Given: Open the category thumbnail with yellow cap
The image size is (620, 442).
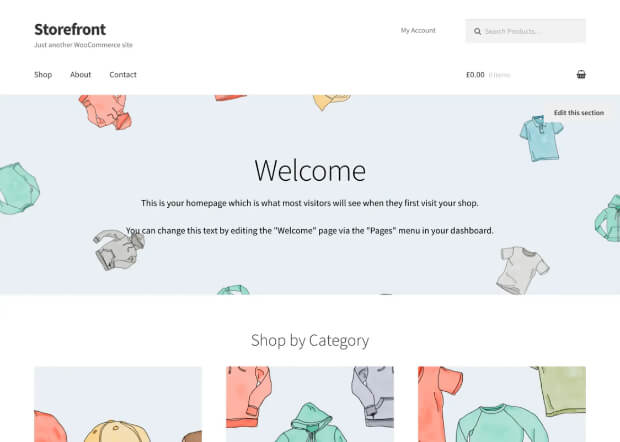Looking at the screenshot, I should coord(118,404).
